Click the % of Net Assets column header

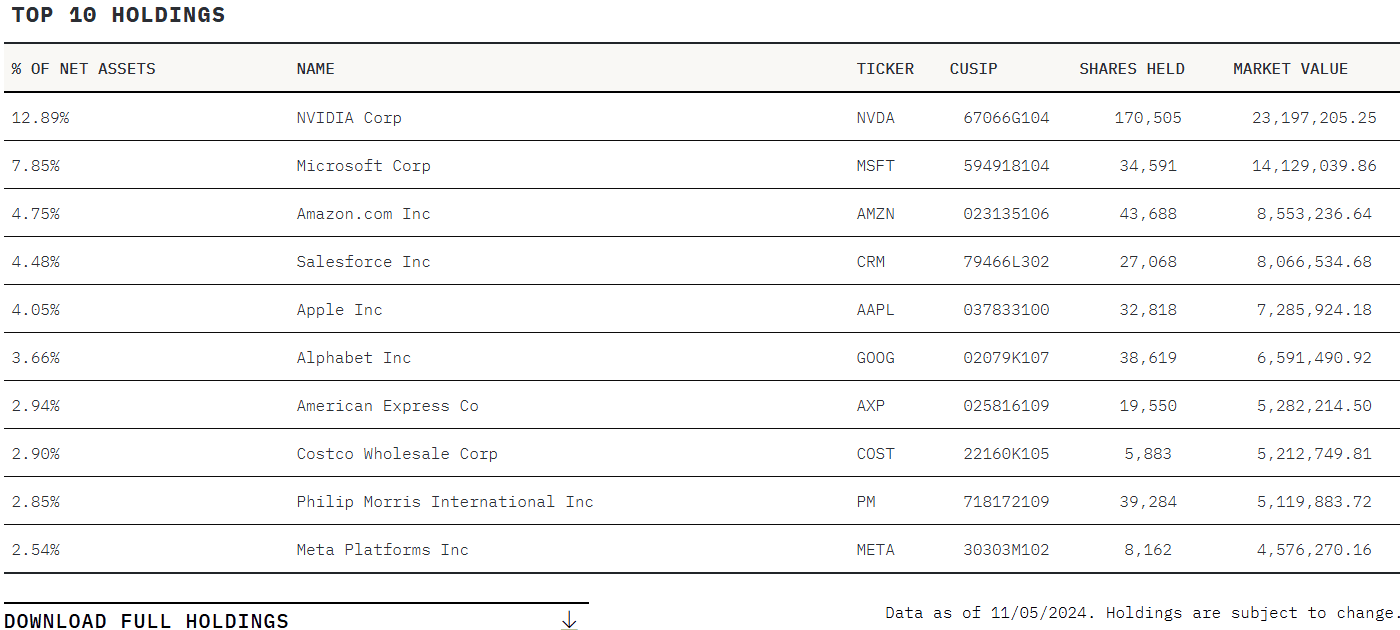click(84, 69)
